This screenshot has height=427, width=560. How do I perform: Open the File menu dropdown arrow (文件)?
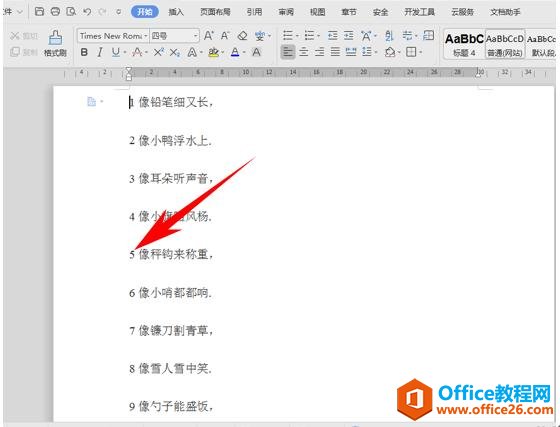[20, 12]
